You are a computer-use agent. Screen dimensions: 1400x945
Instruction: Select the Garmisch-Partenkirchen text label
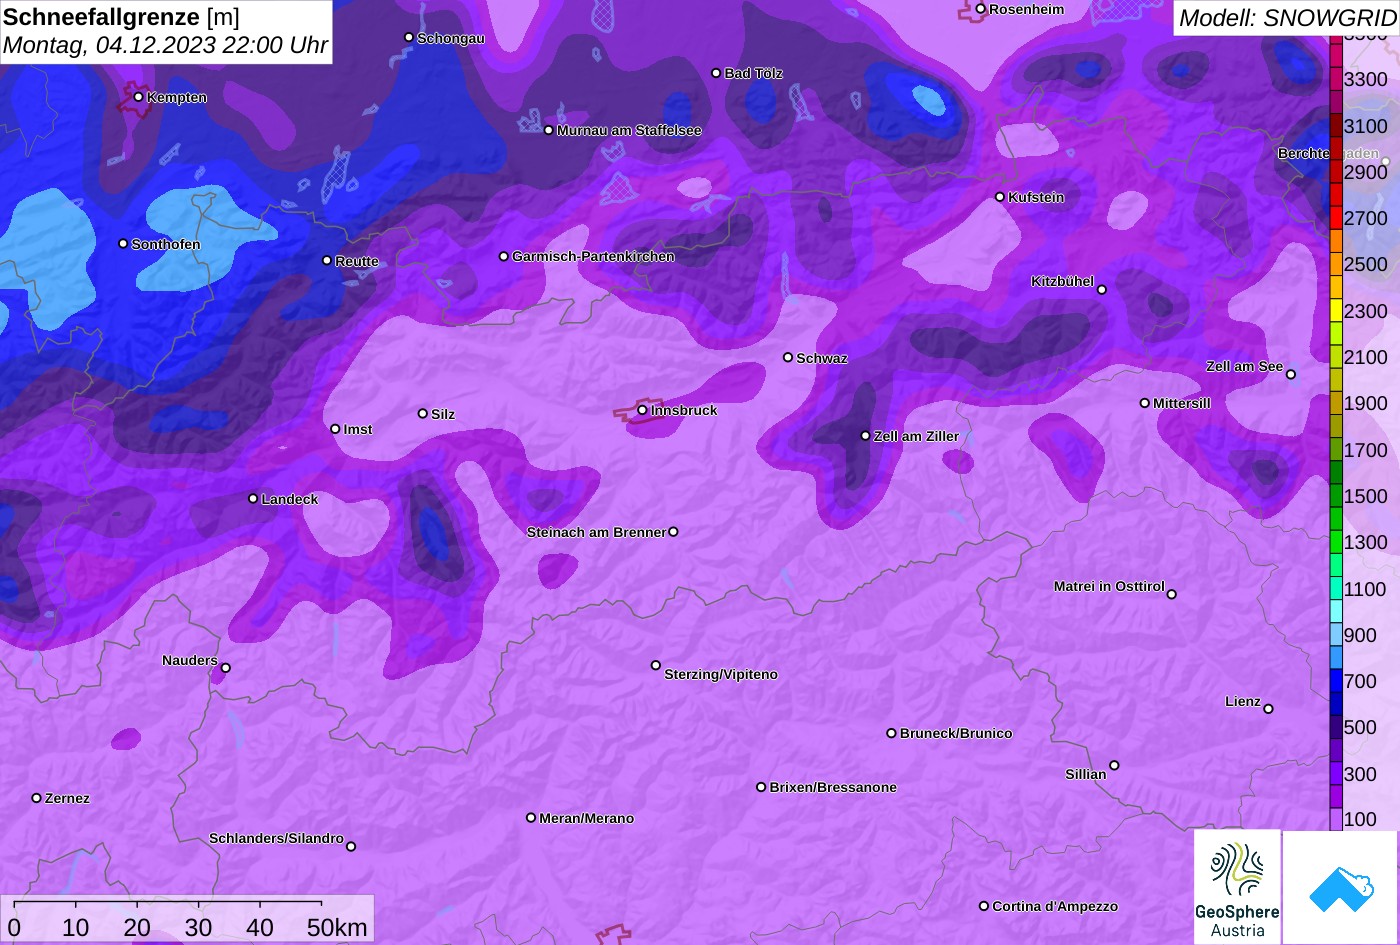[593, 256]
